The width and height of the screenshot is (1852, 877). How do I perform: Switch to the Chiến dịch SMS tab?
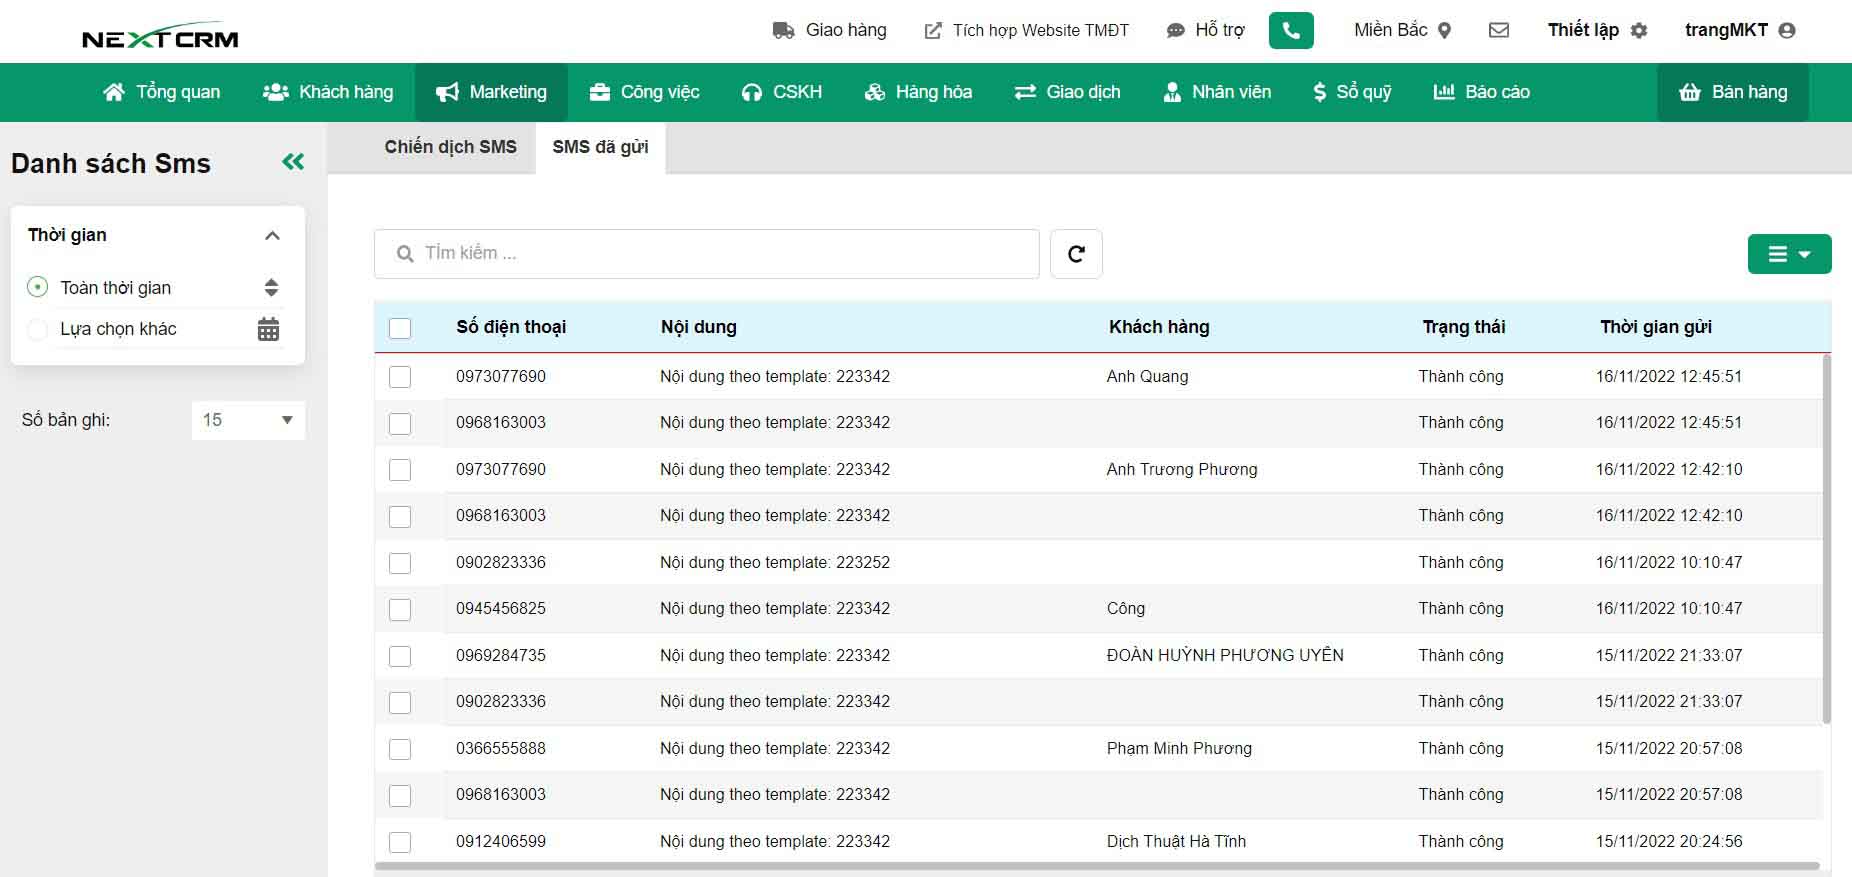tap(450, 147)
